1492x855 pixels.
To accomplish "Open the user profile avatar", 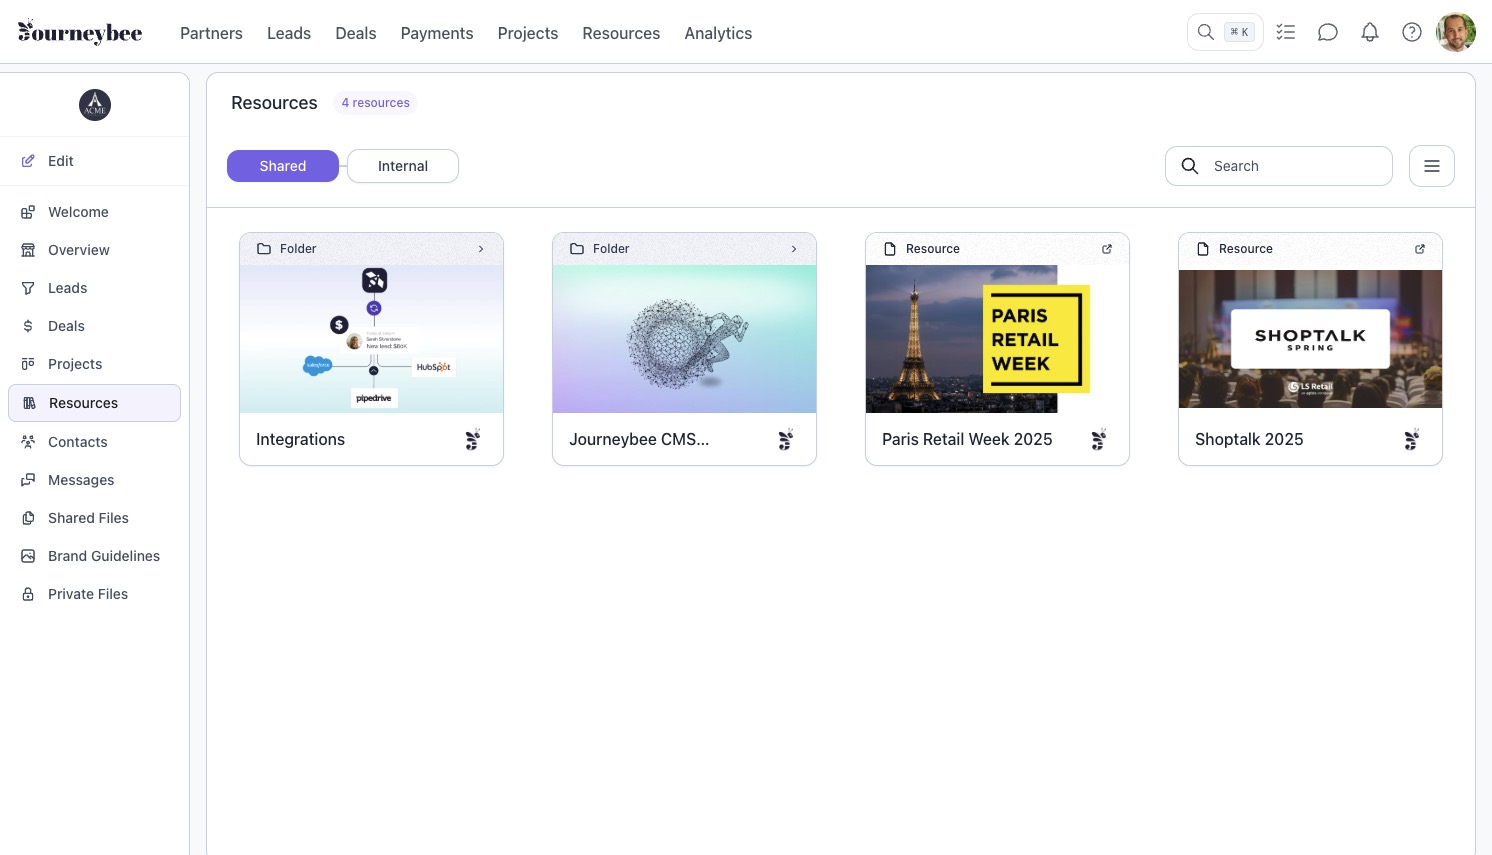I will (x=1456, y=32).
